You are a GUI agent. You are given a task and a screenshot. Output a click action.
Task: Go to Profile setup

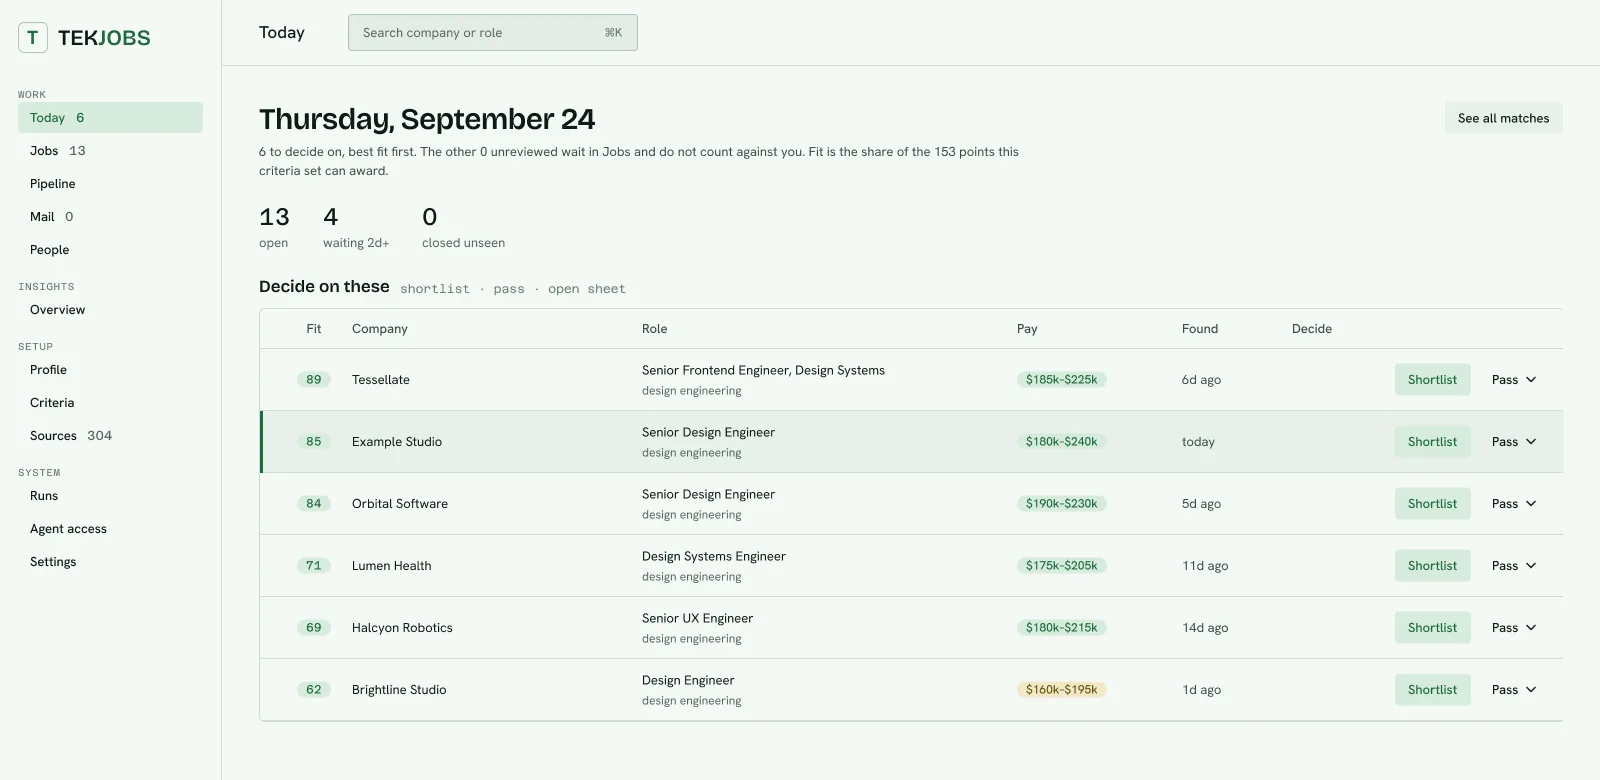[110, 369]
